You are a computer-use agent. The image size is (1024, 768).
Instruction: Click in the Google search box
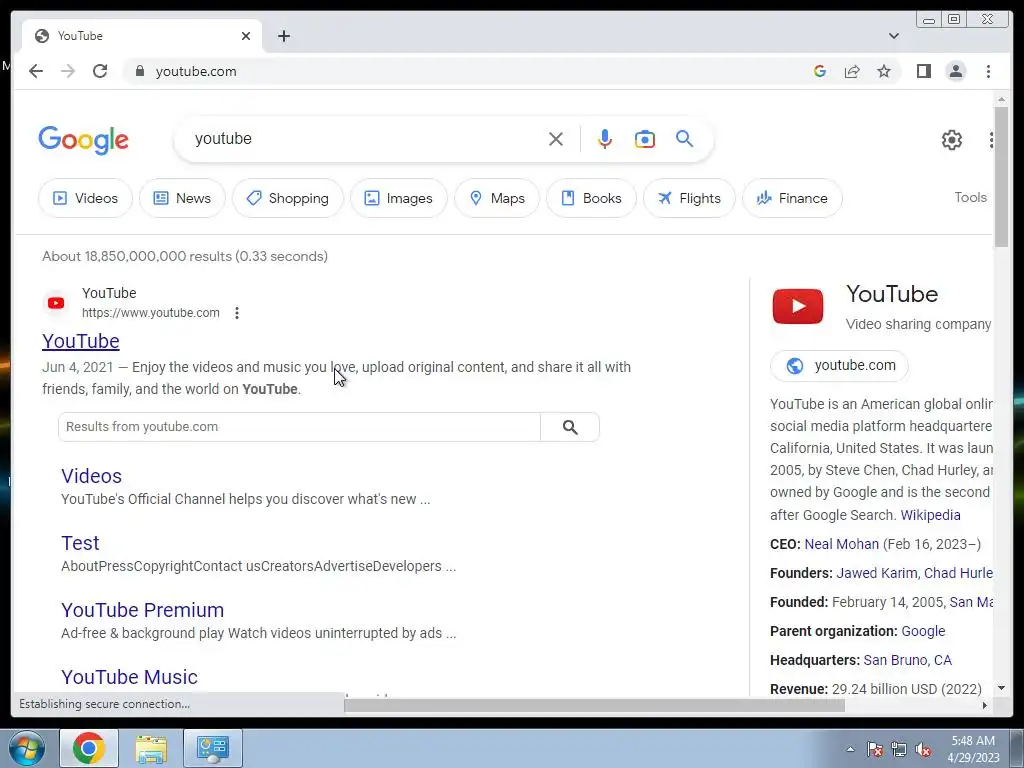coord(366,138)
